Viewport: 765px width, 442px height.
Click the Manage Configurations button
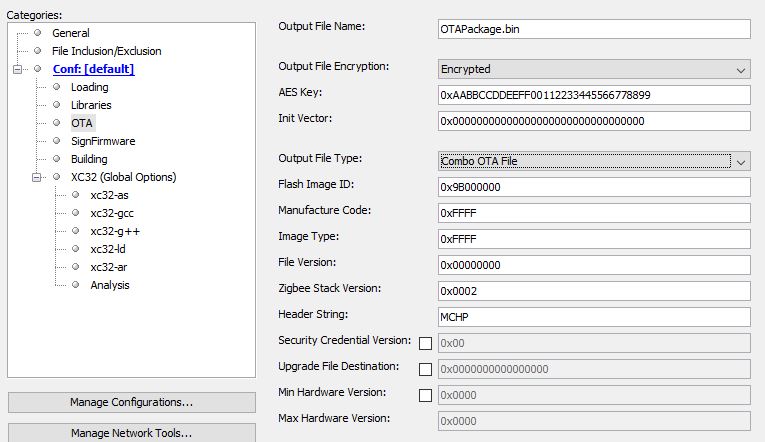pyautogui.click(x=131, y=402)
